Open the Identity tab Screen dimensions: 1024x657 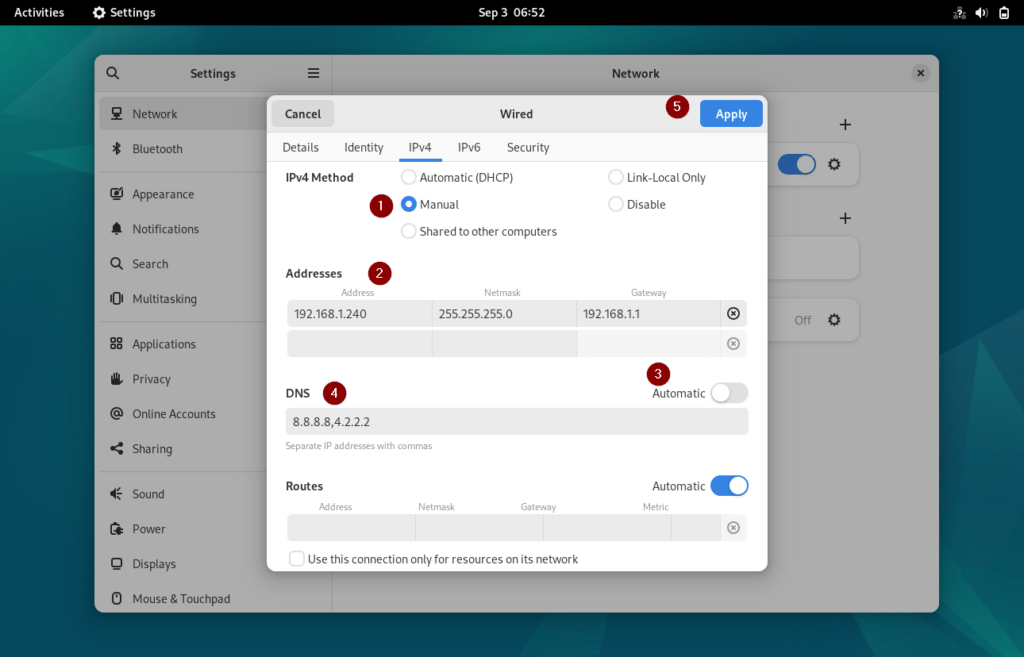click(x=363, y=147)
